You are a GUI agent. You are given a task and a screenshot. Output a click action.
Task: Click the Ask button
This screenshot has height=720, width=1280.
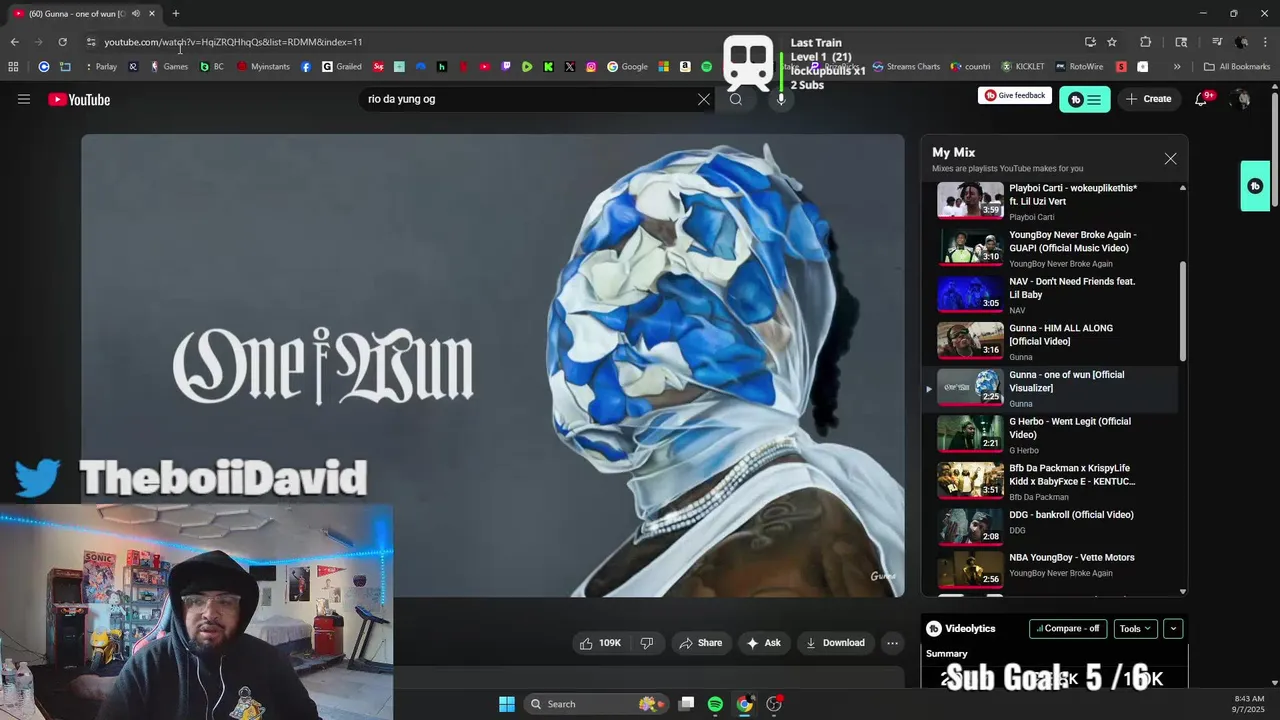point(763,643)
